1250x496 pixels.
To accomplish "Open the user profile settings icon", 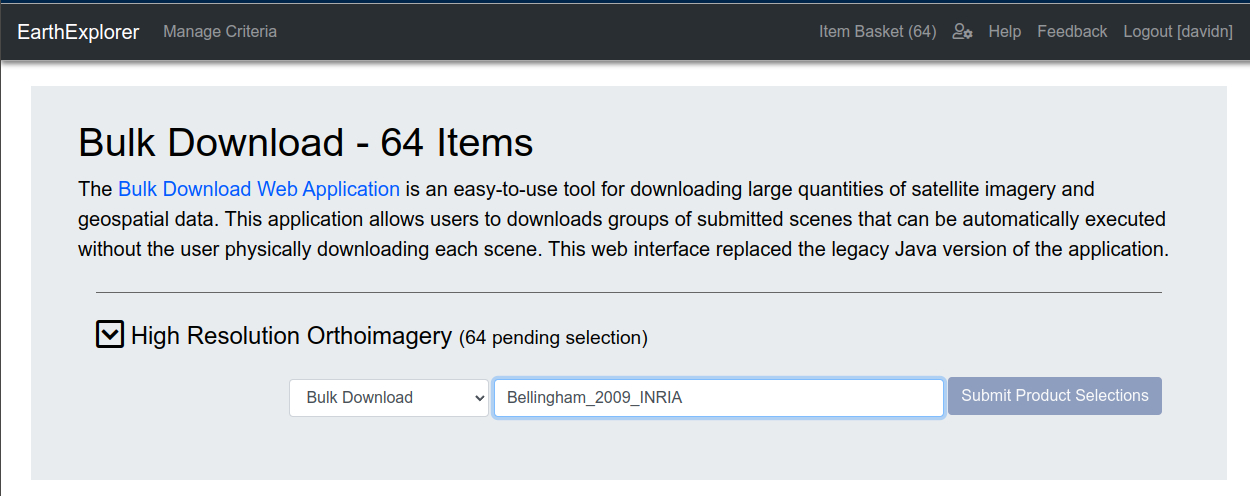I will tap(962, 32).
